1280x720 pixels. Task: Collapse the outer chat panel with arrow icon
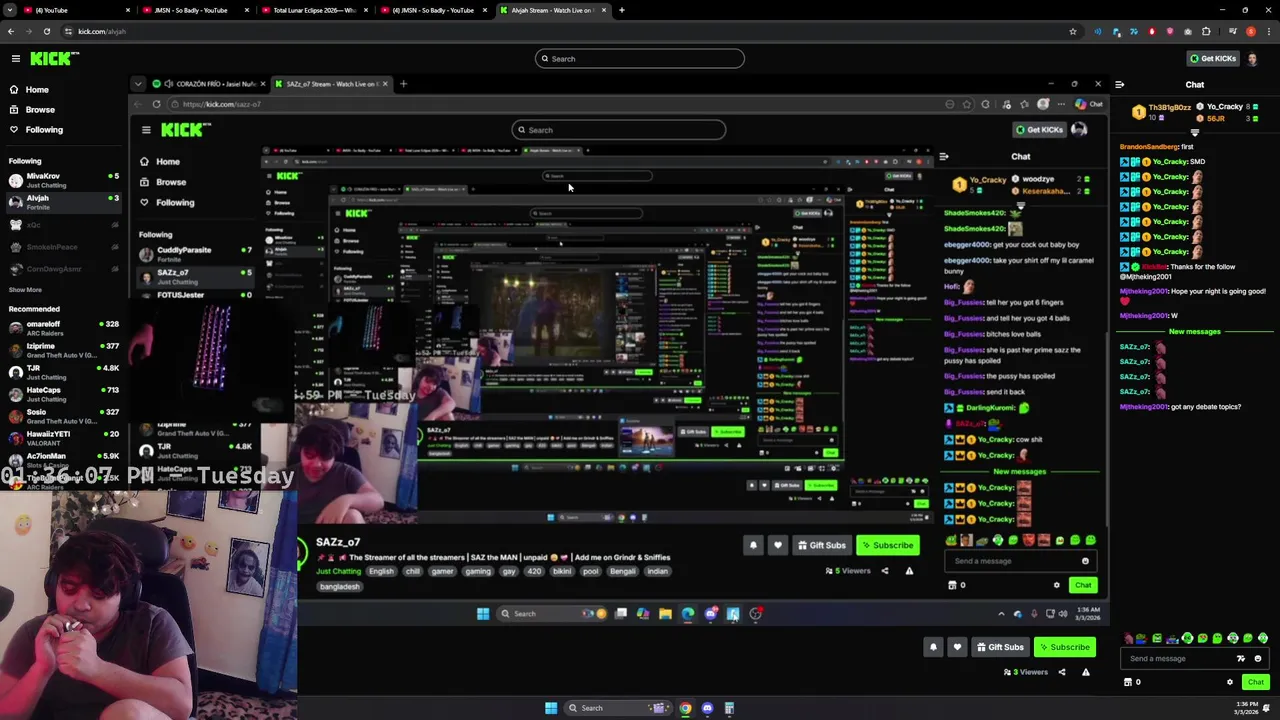(x=1119, y=85)
